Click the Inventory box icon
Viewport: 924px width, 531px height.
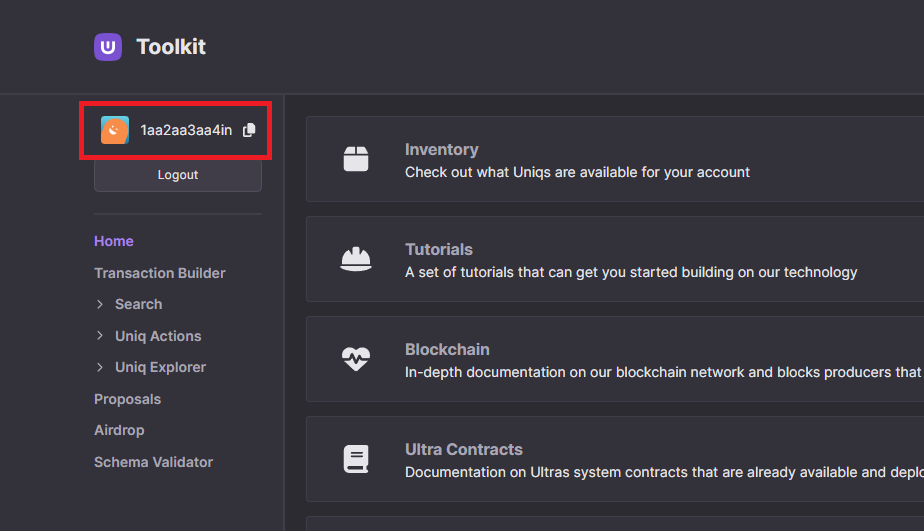356,159
